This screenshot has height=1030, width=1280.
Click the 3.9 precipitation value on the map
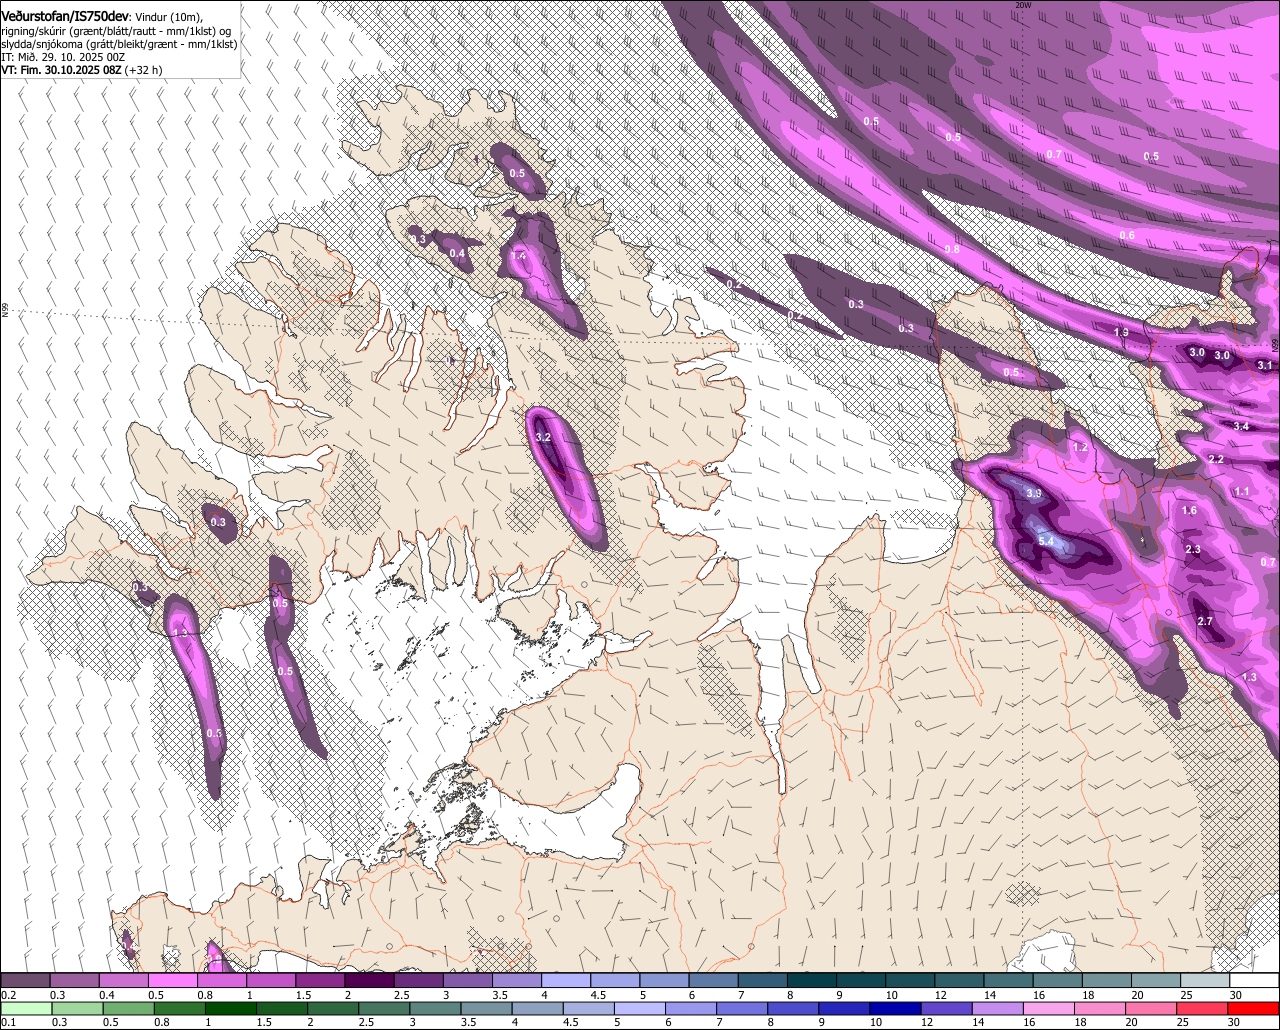(1034, 494)
